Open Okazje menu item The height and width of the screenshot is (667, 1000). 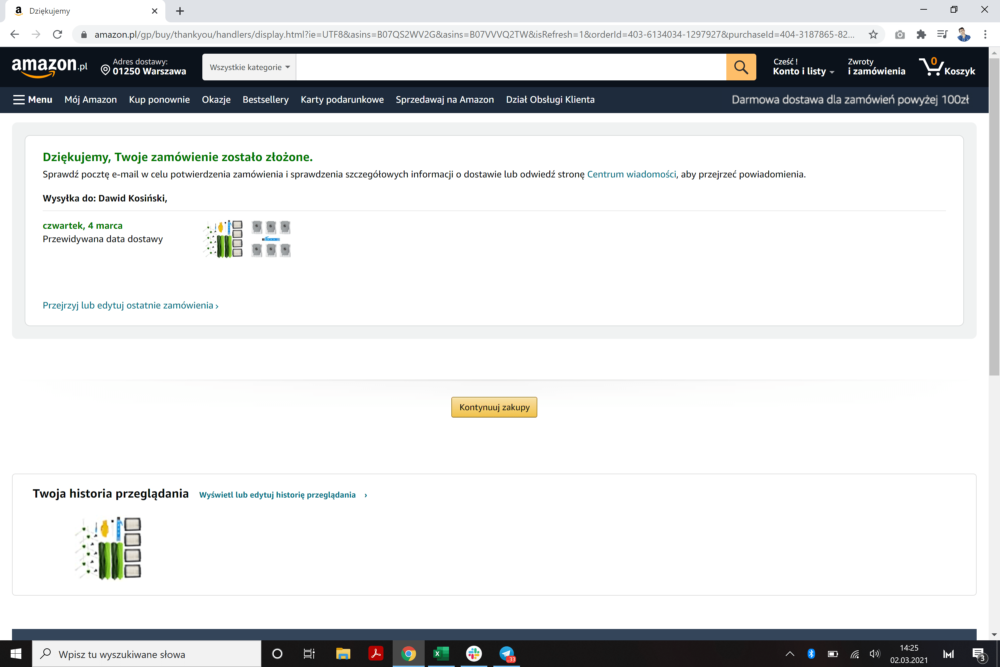(x=216, y=99)
